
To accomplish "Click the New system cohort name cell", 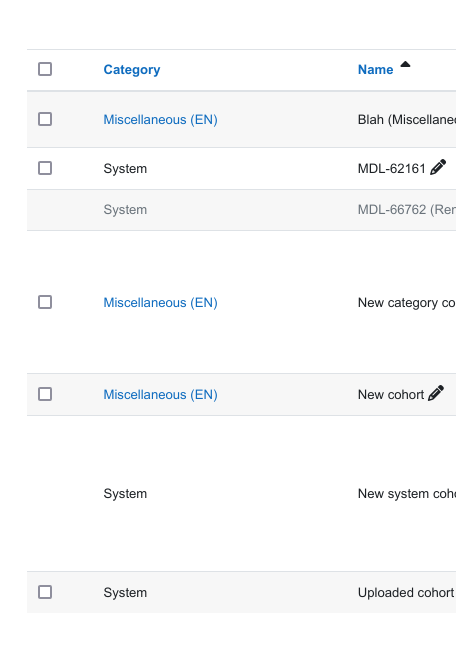I will (x=407, y=494).
